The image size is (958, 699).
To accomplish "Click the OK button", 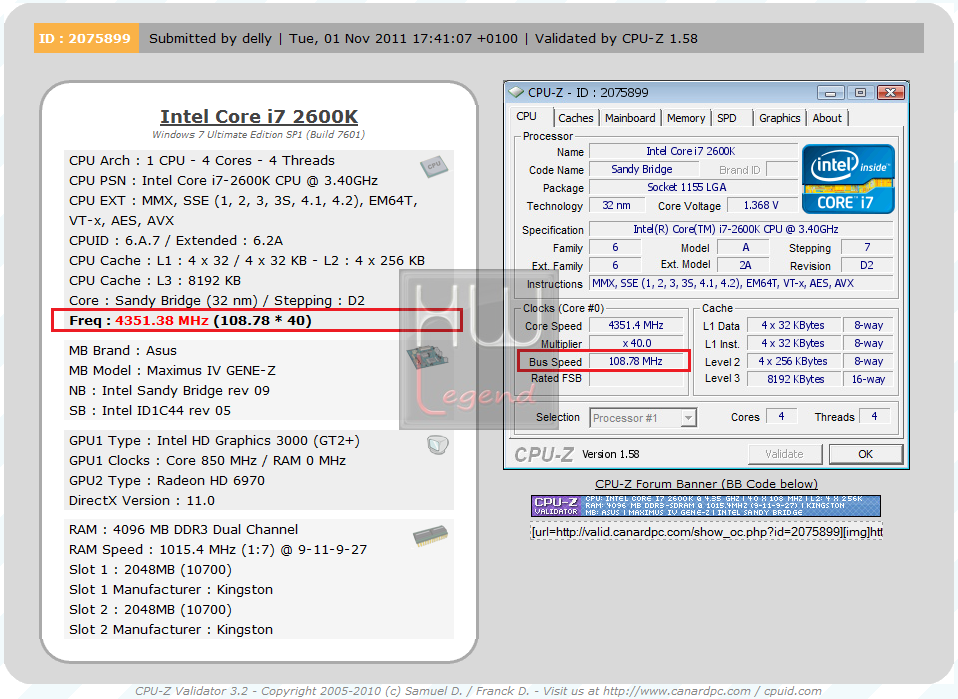I will pos(865,454).
